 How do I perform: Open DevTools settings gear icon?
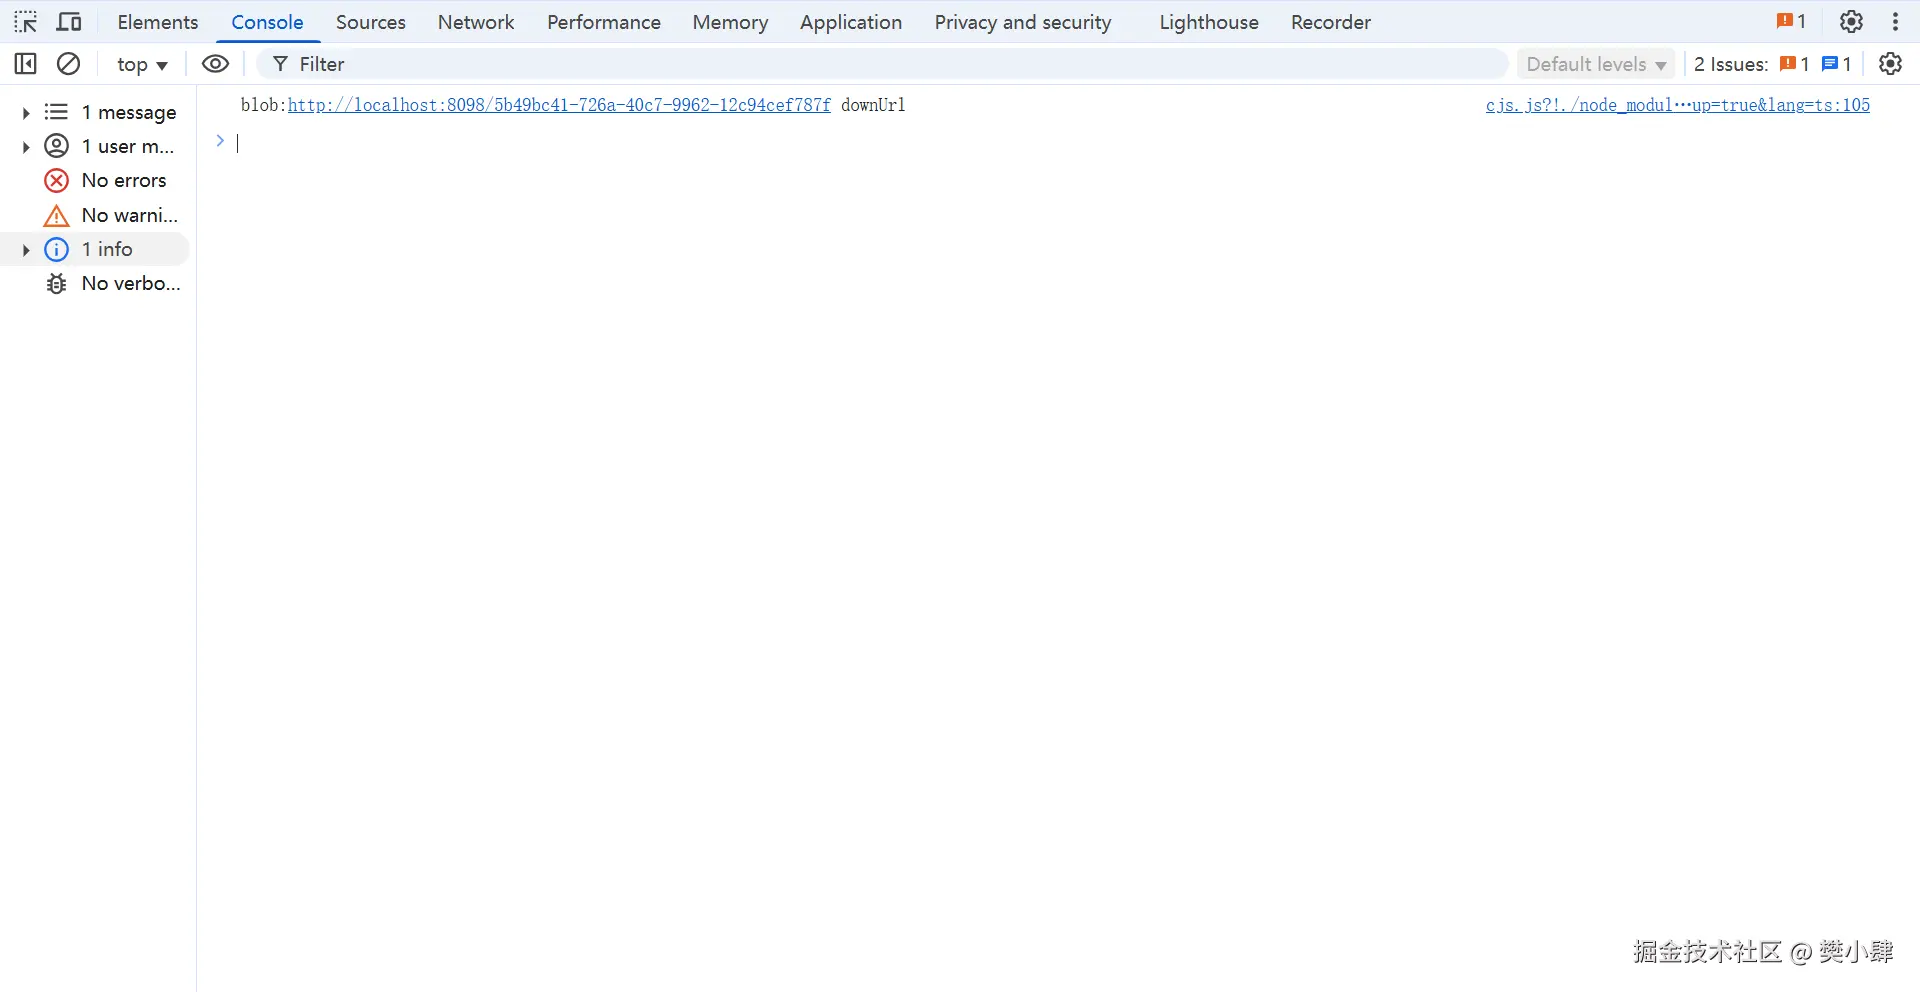[1851, 22]
